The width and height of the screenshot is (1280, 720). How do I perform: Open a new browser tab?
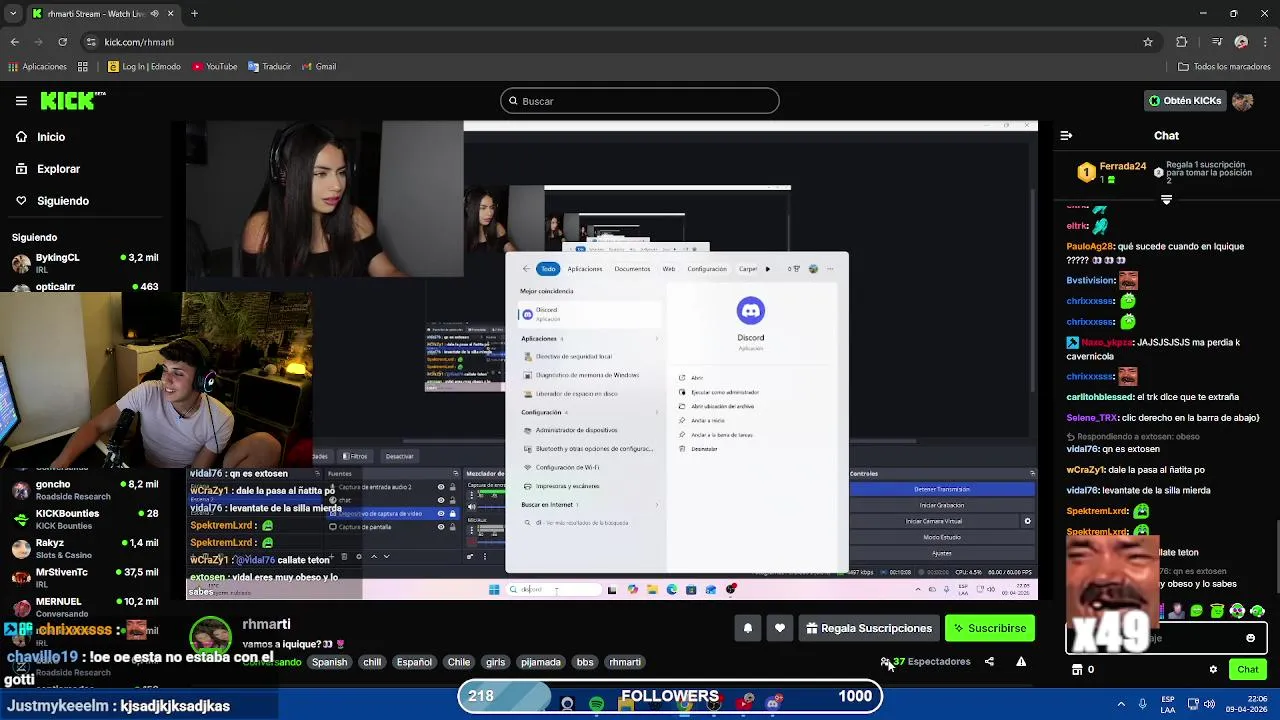click(x=194, y=14)
